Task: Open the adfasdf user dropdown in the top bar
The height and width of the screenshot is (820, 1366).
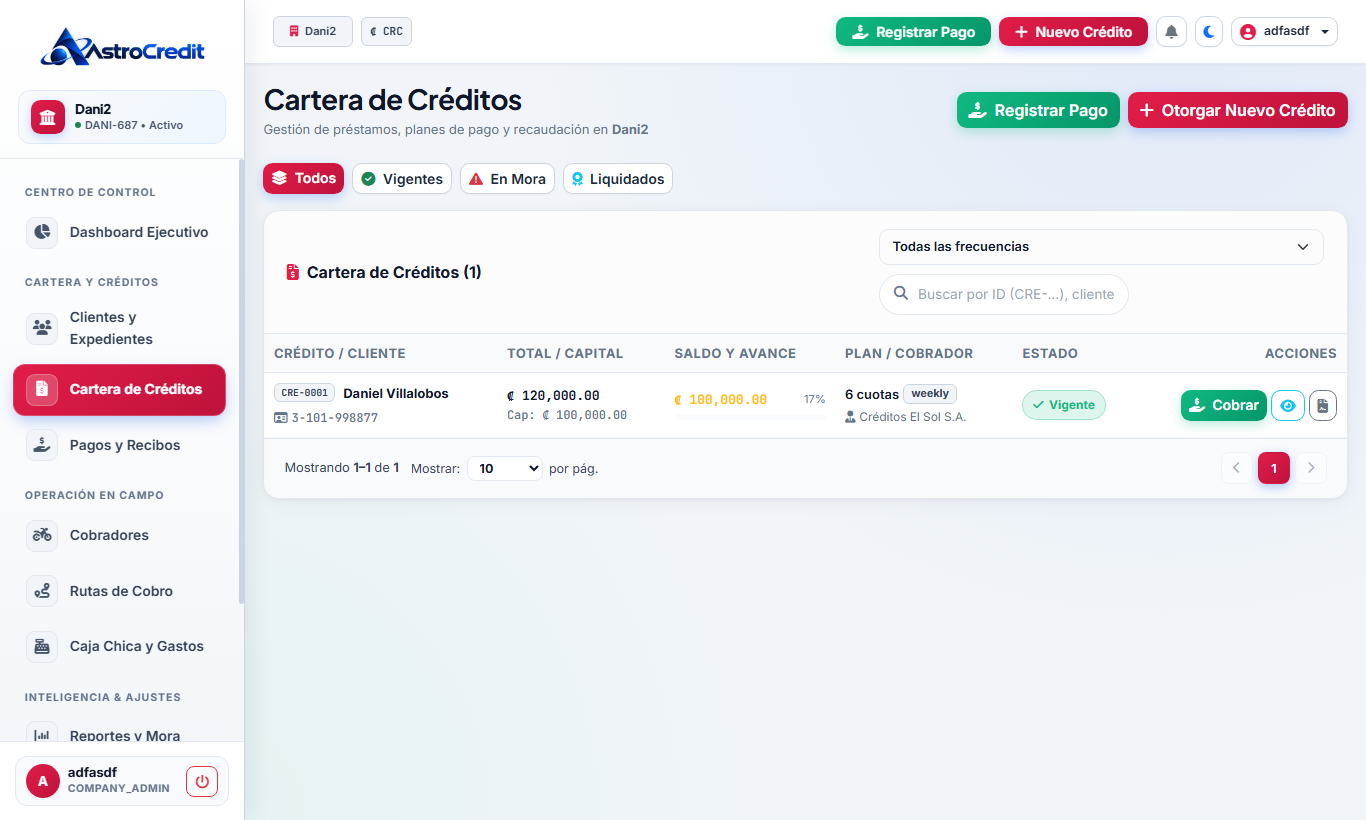Action: tap(1284, 32)
